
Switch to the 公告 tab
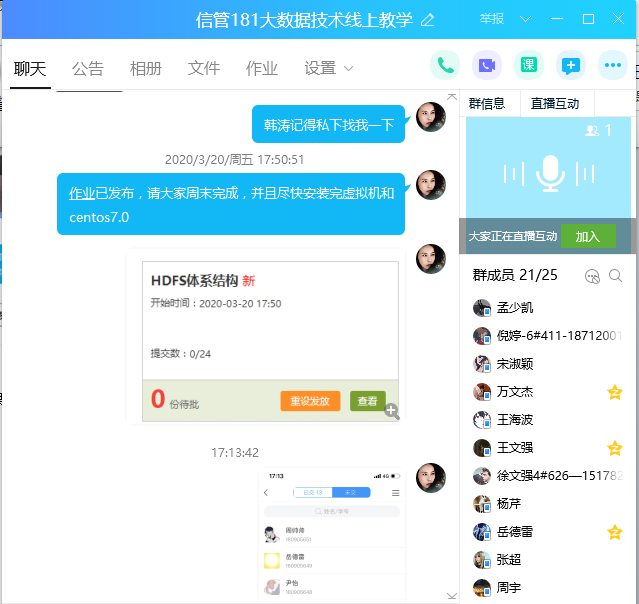click(88, 69)
